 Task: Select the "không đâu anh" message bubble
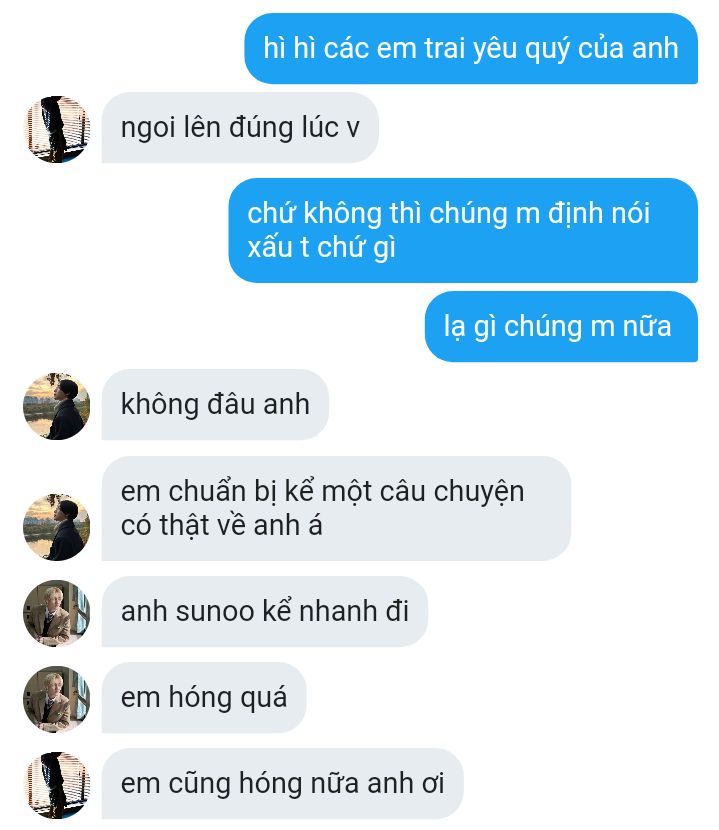point(215,404)
